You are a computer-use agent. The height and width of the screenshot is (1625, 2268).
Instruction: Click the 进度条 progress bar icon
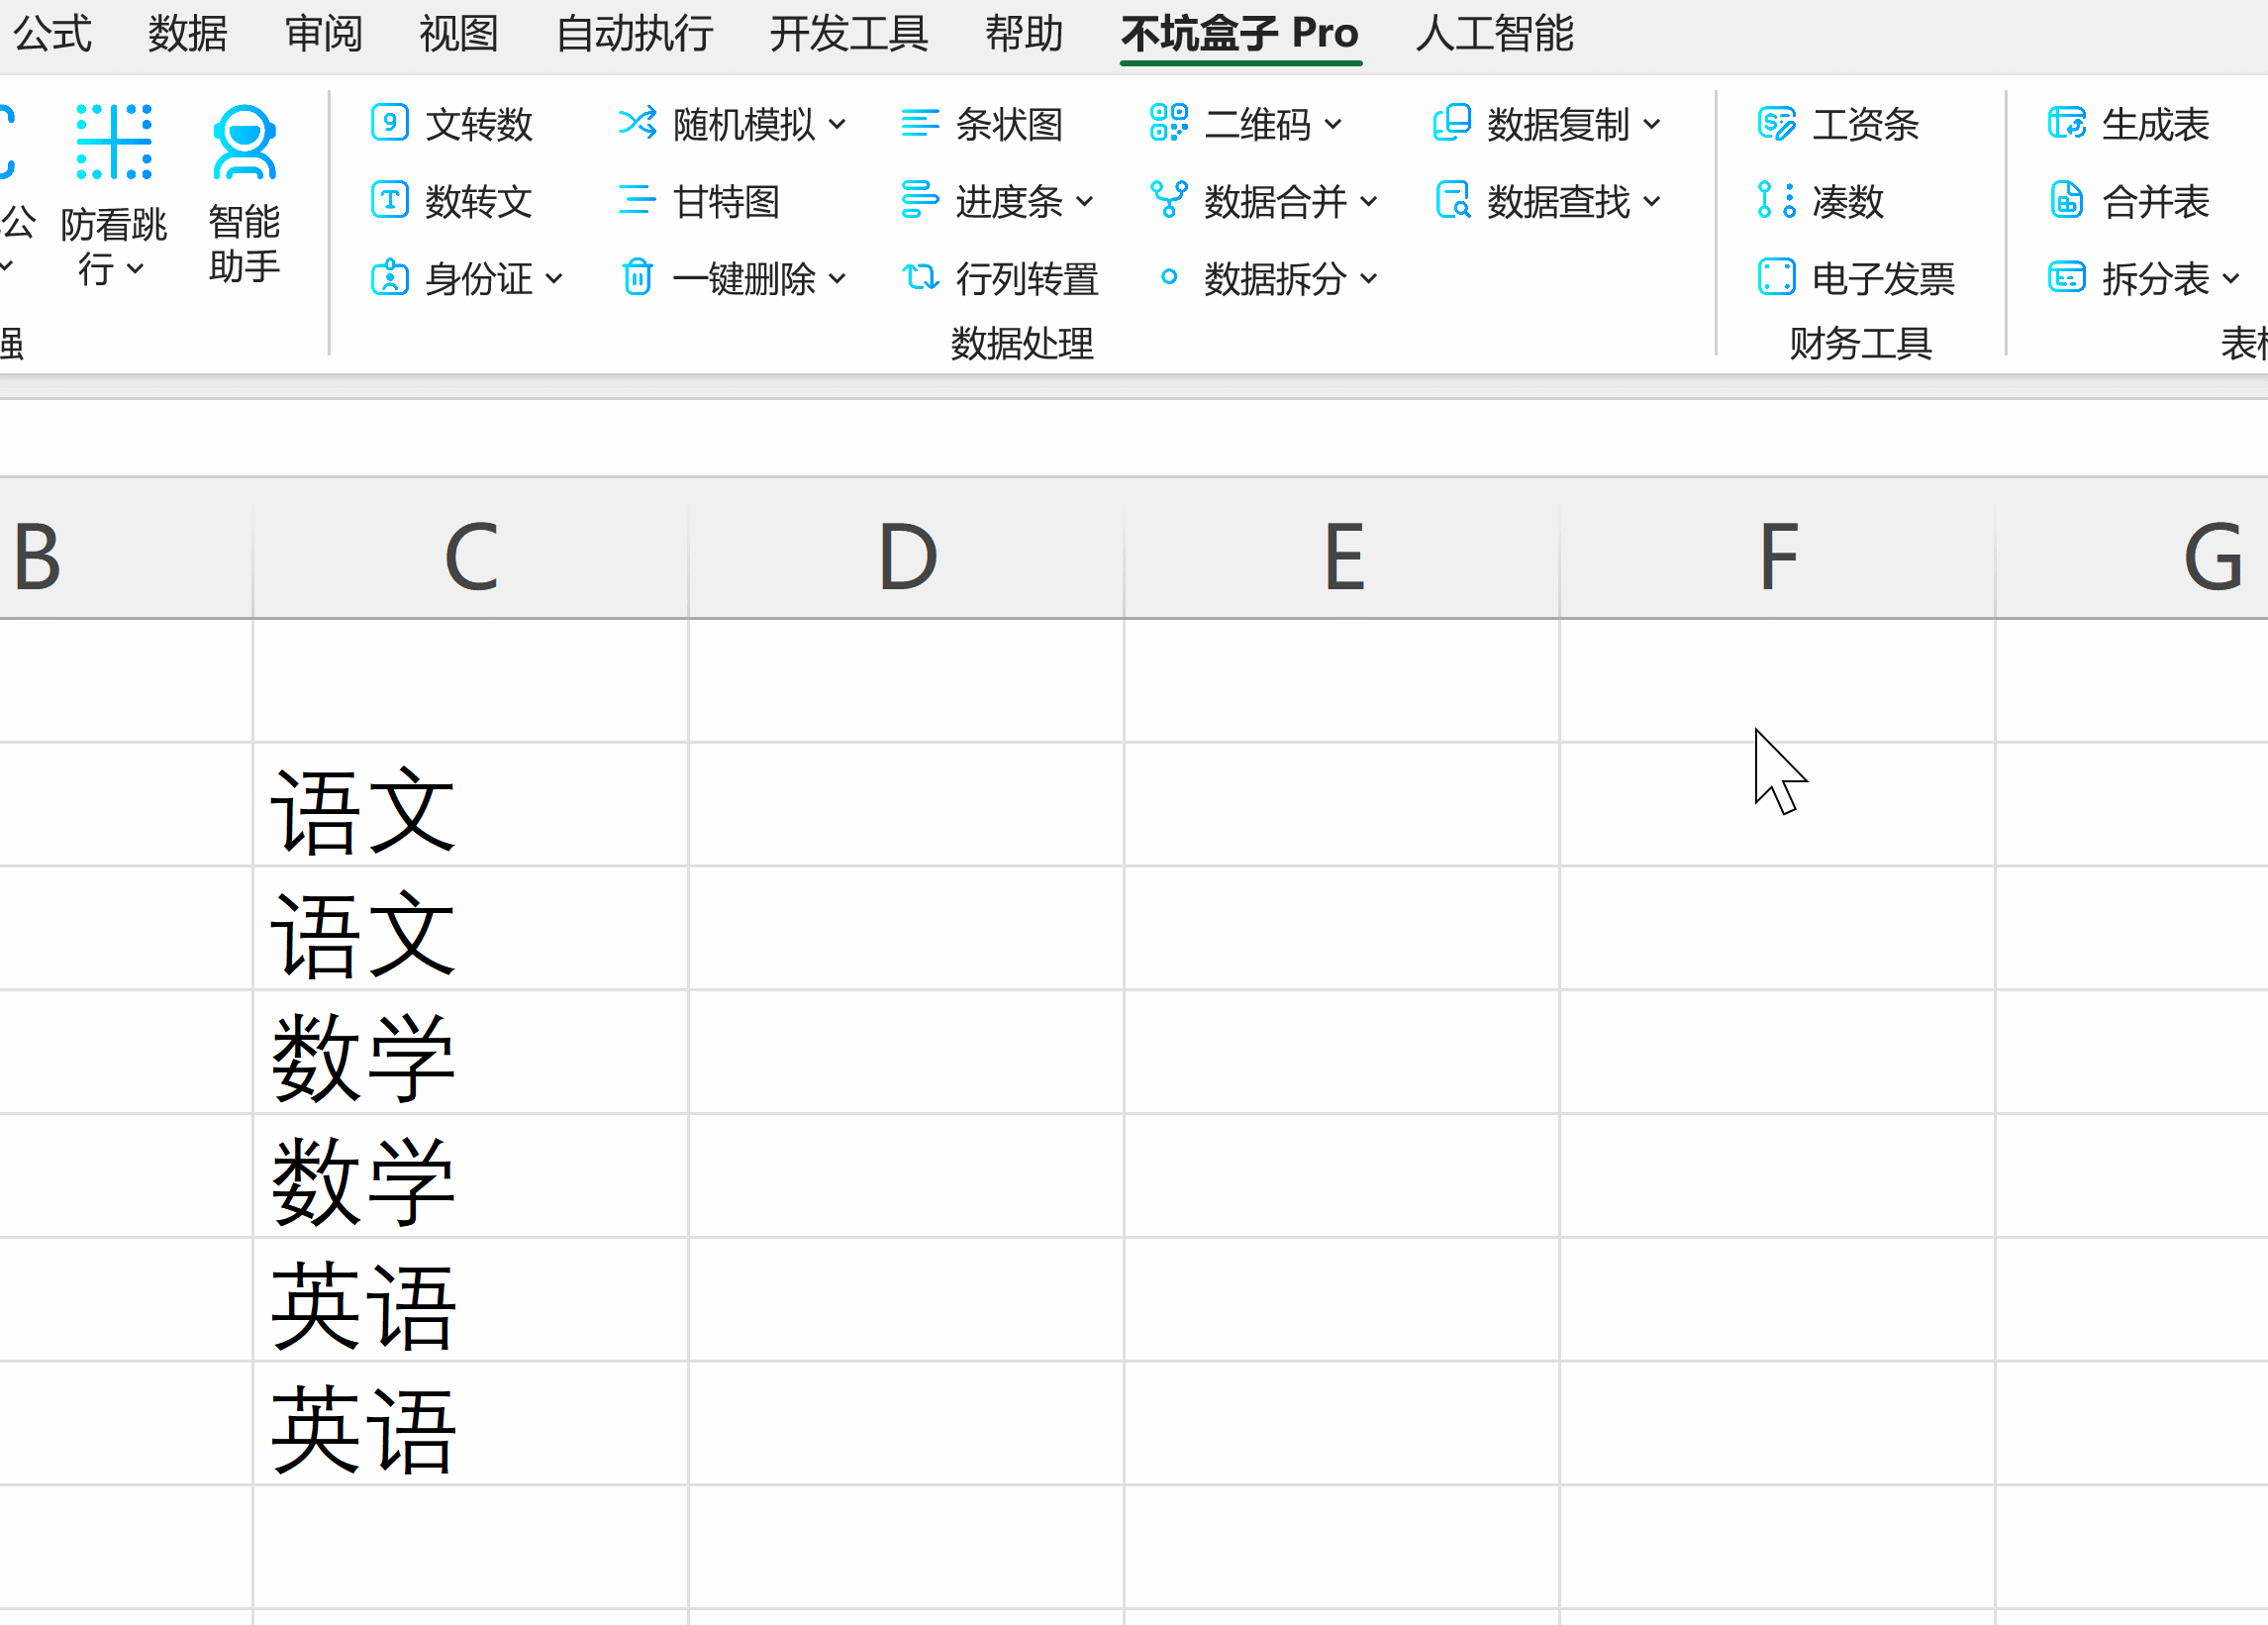coord(919,201)
